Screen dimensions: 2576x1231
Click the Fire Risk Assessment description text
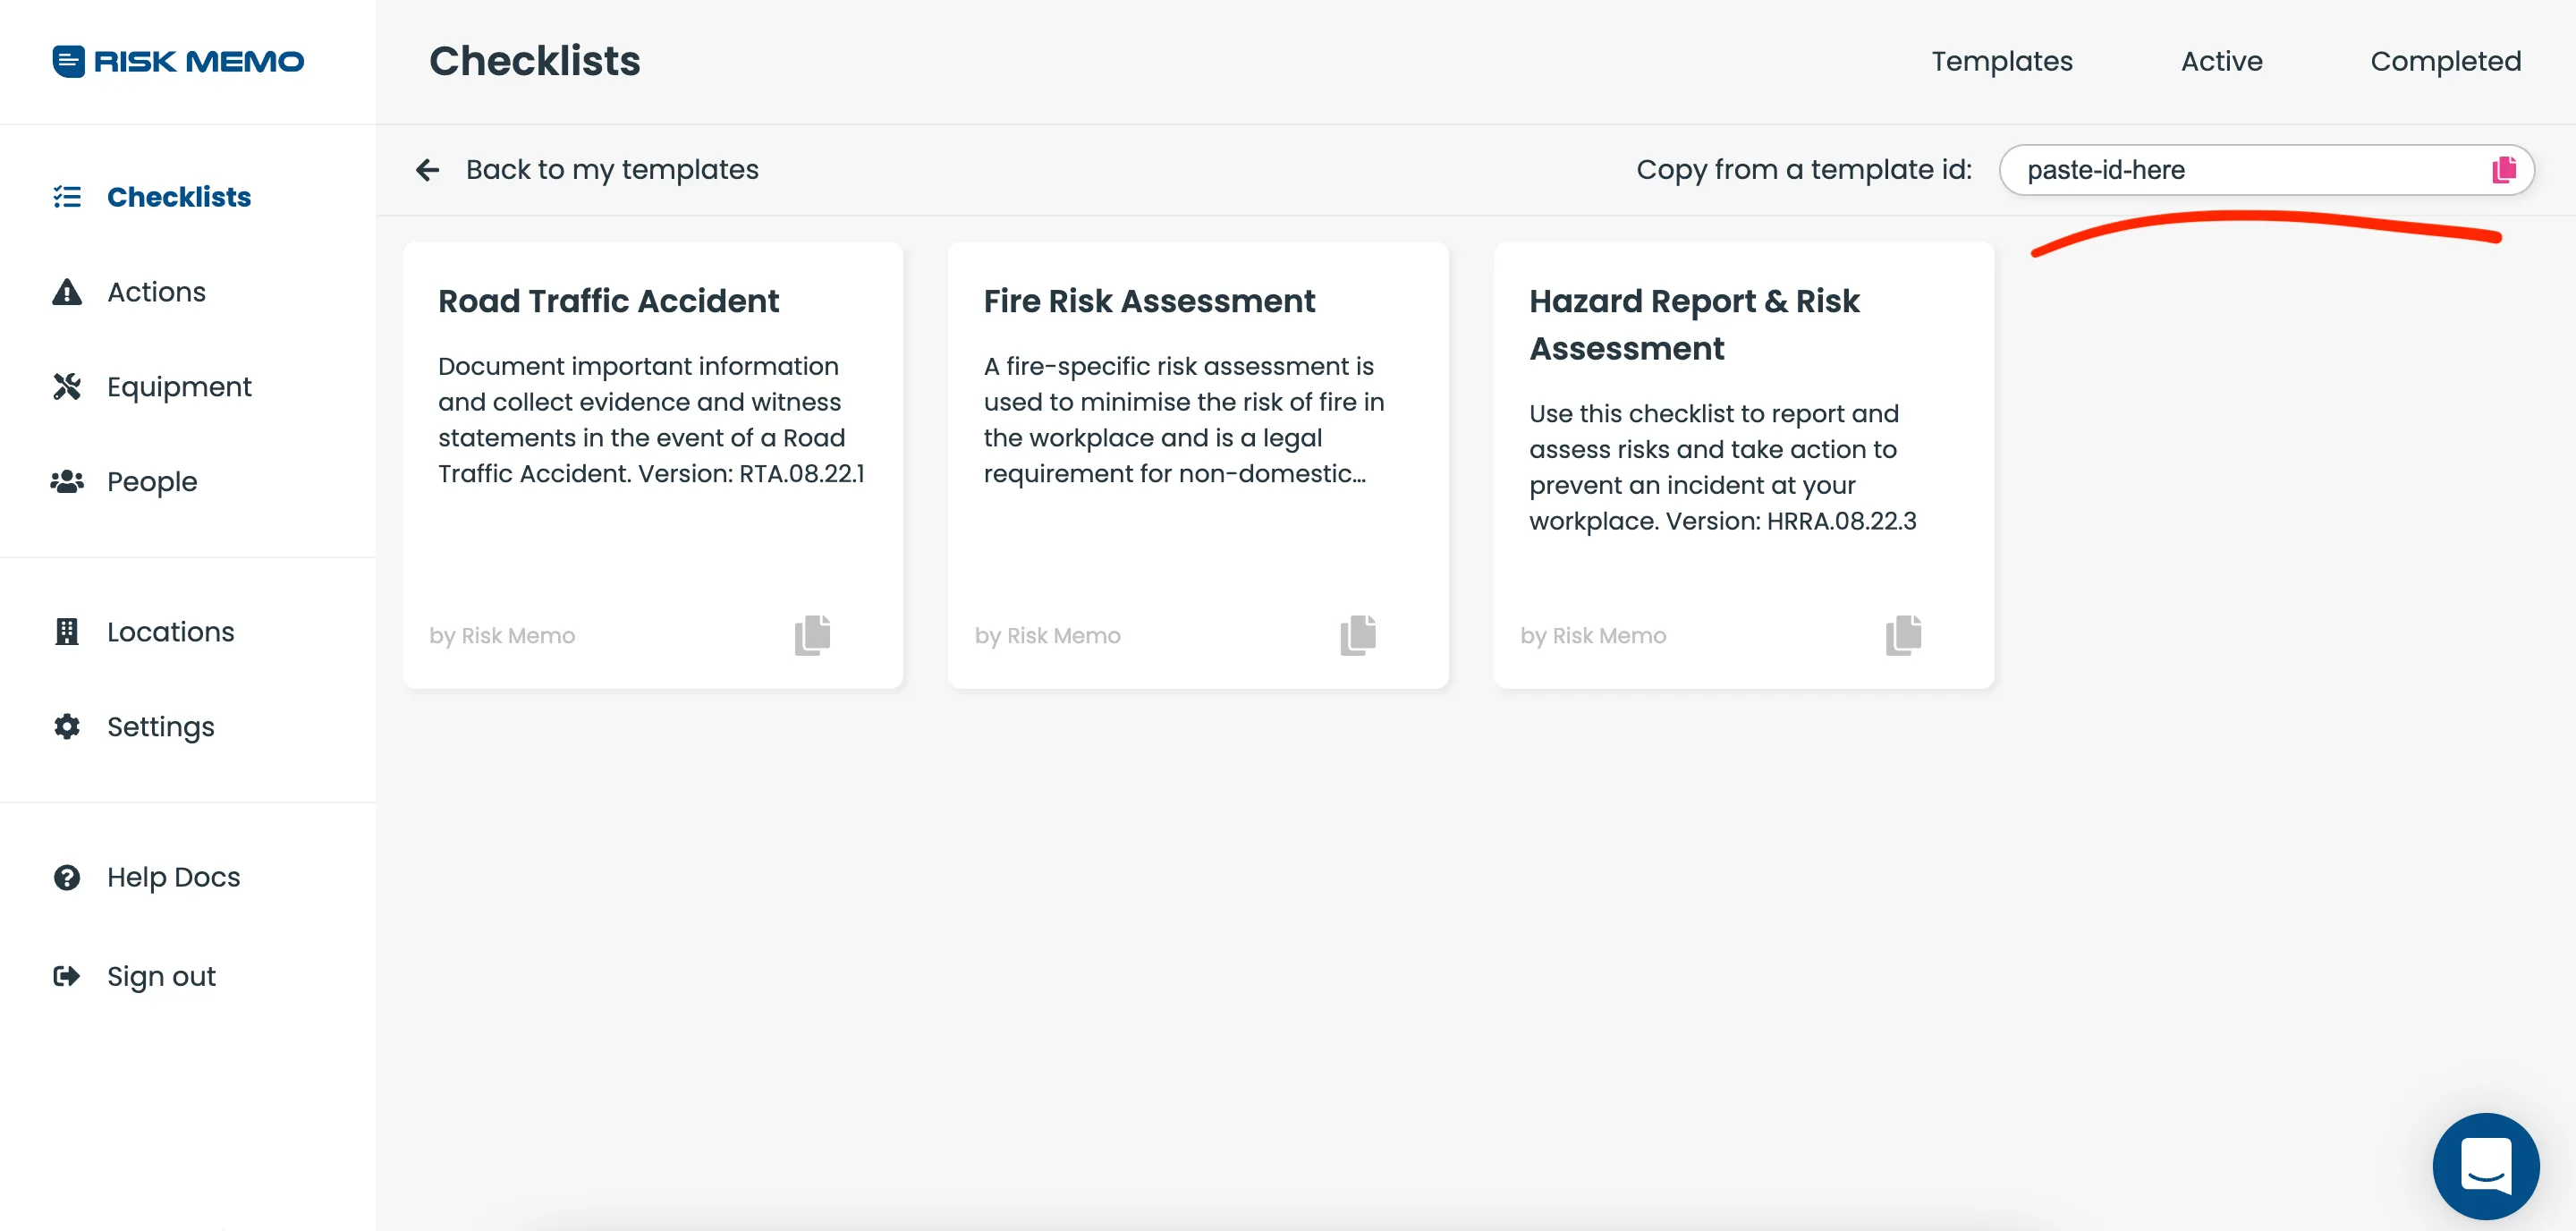pos(1184,420)
